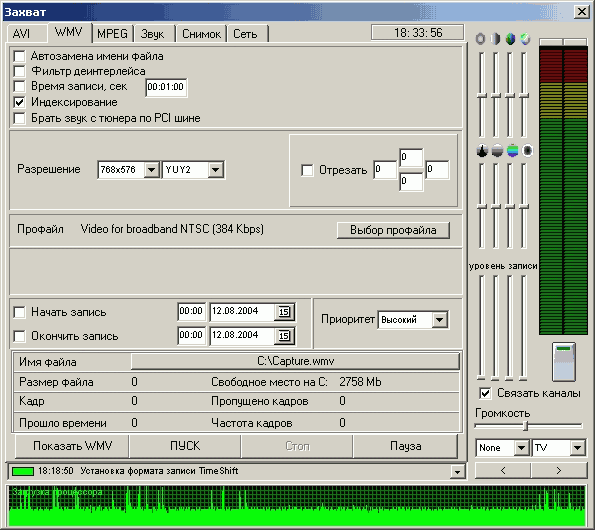Open the Снимок tab
The width and height of the screenshot is (595, 530).
pyautogui.click(x=201, y=34)
